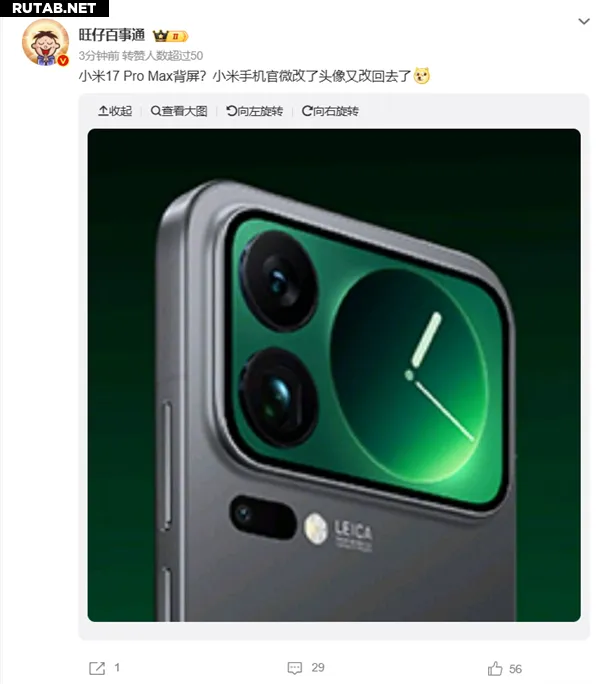Viewport: 600px width, 684px height.
Task: Click the post text 小米17 Pro Max背屏
Action: (x=139, y=76)
